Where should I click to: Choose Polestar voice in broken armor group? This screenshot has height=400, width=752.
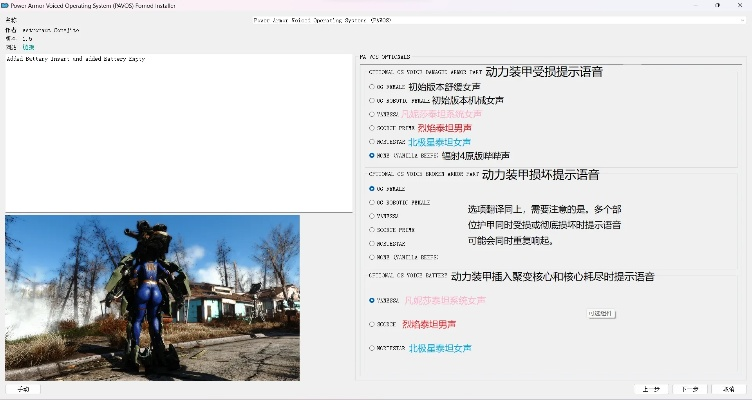[x=372, y=244]
